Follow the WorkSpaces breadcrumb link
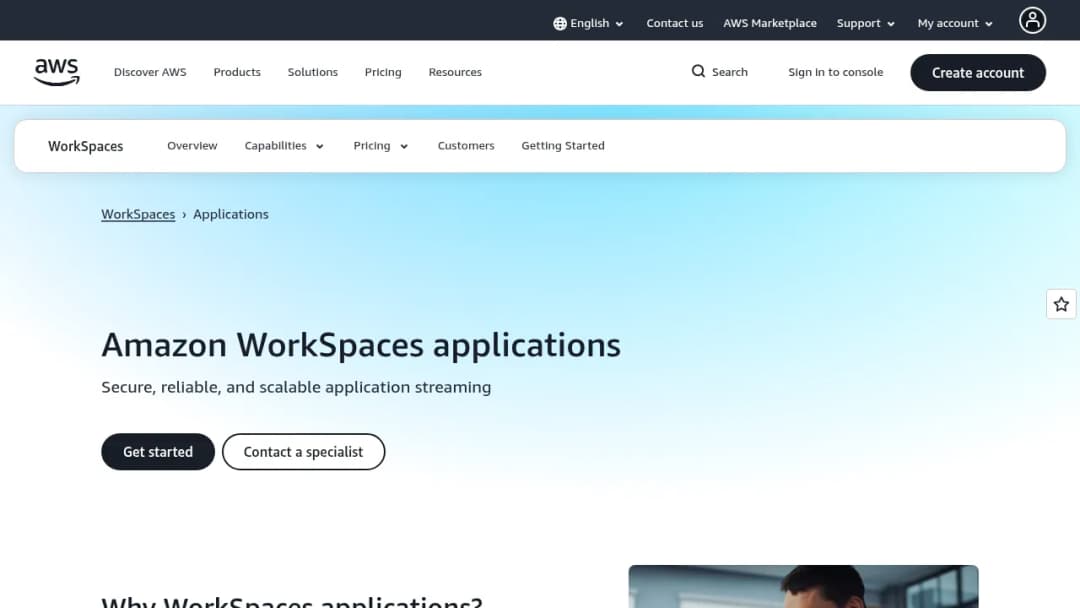1080x608 pixels. point(138,214)
